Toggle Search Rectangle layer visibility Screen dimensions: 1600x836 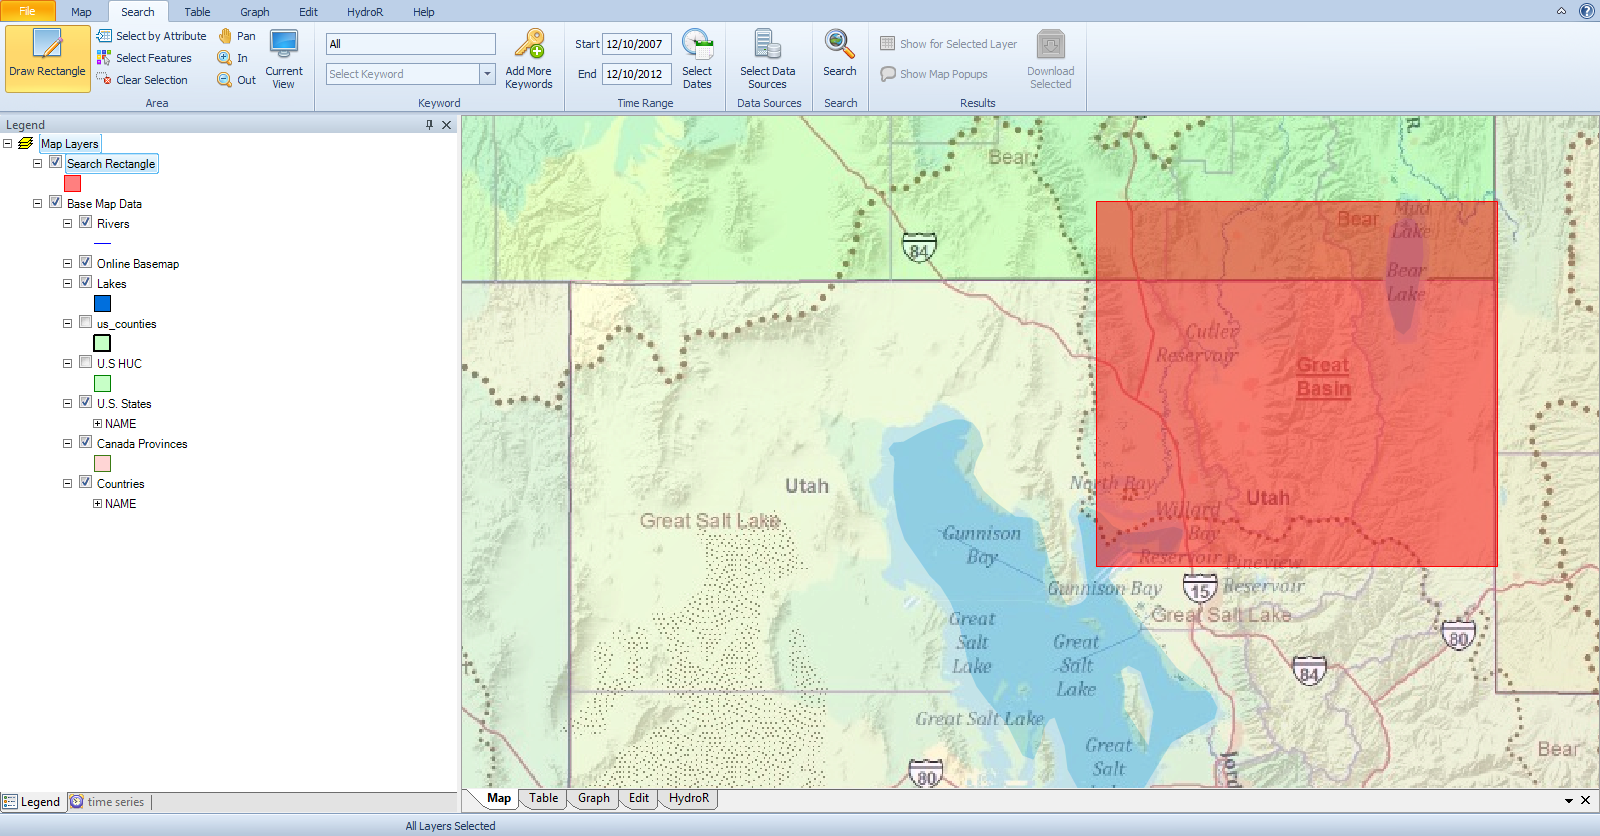coord(56,162)
